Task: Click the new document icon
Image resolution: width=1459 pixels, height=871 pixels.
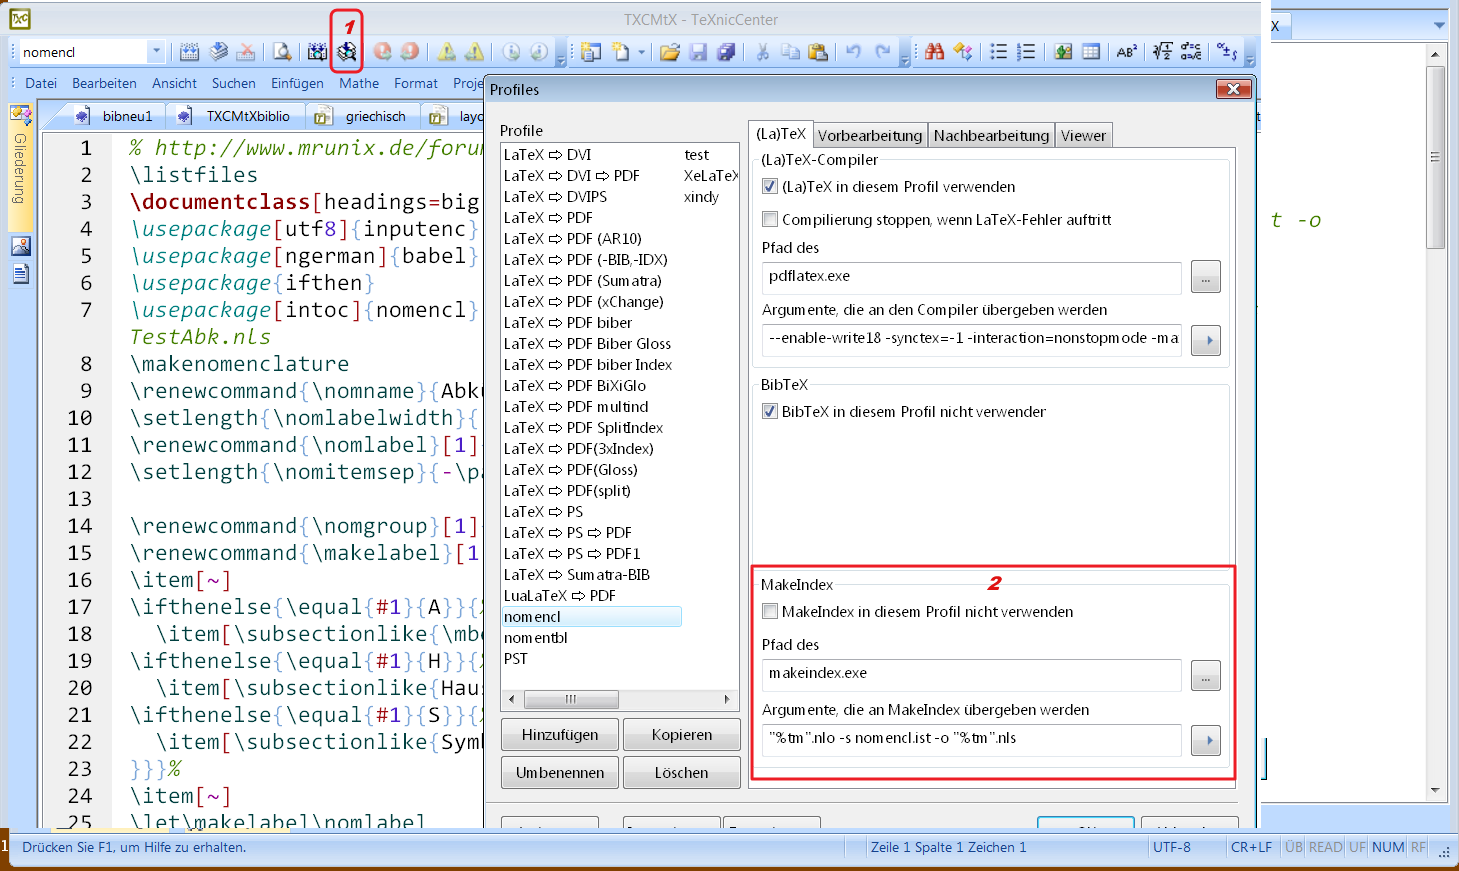Action: pyautogui.click(x=622, y=52)
